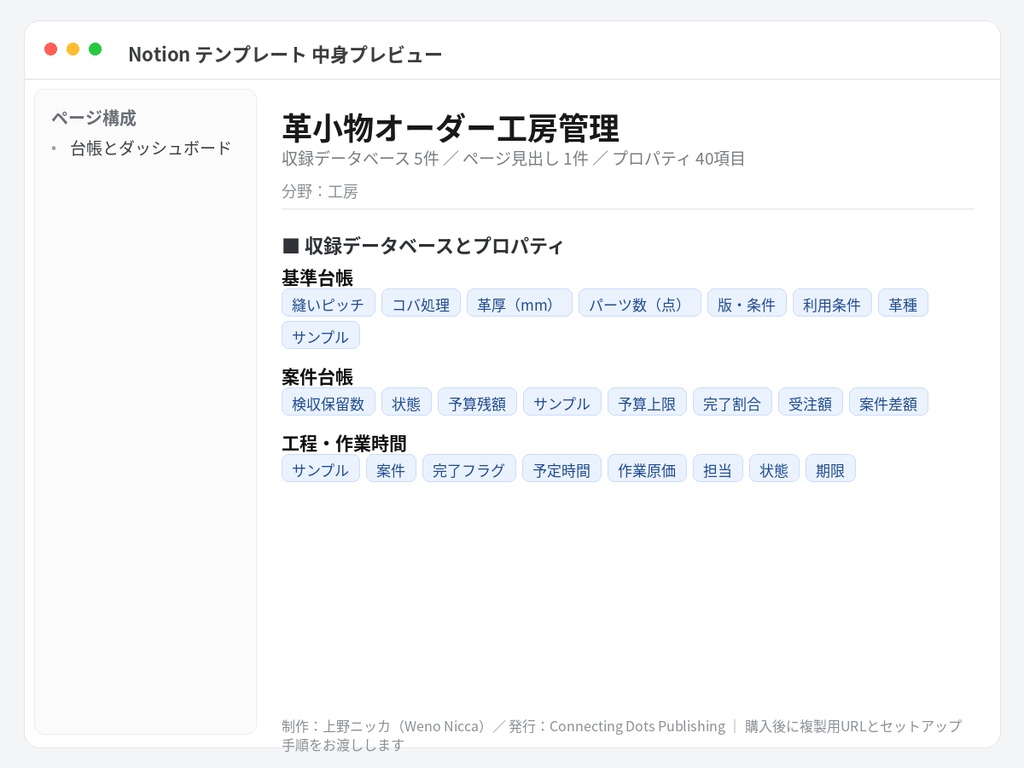Click the 基準台帳 database heading
The image size is (1024, 768).
coord(317,278)
